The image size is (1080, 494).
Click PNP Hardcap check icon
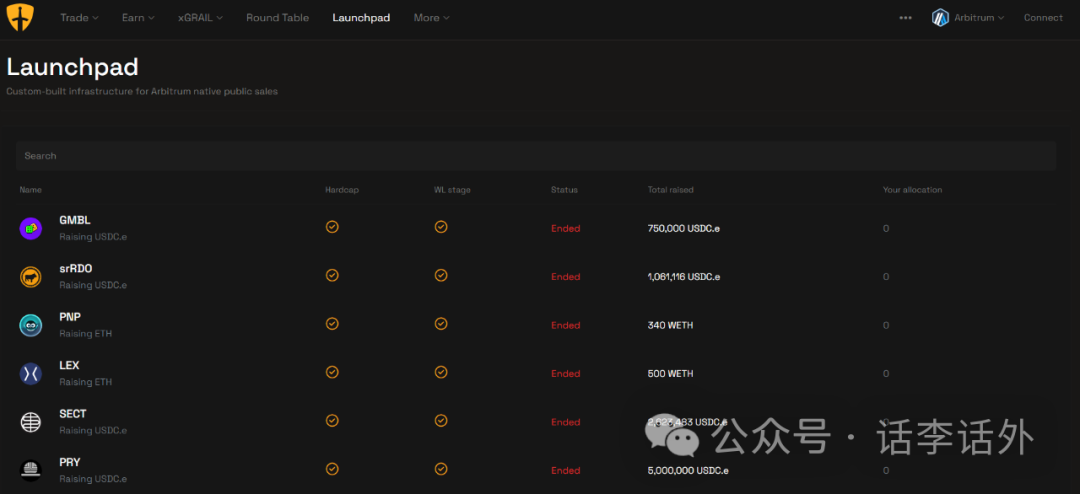(332, 324)
